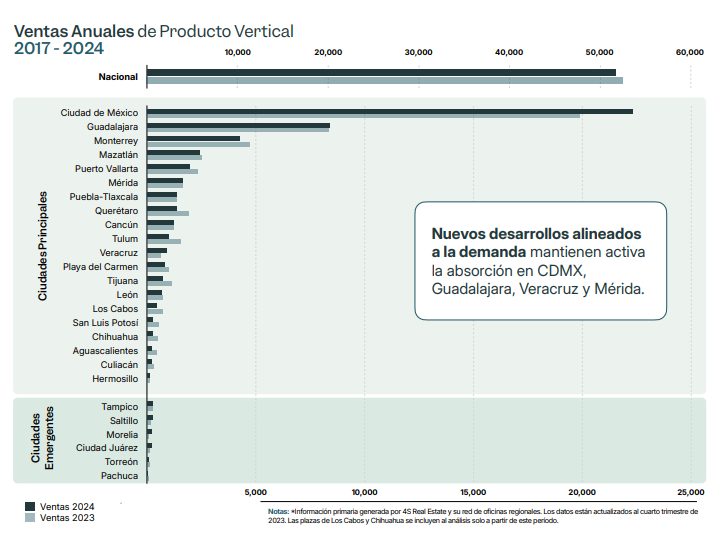Select the Ciudades Emergentes vertical heading
The image size is (722, 544).
pos(43,439)
